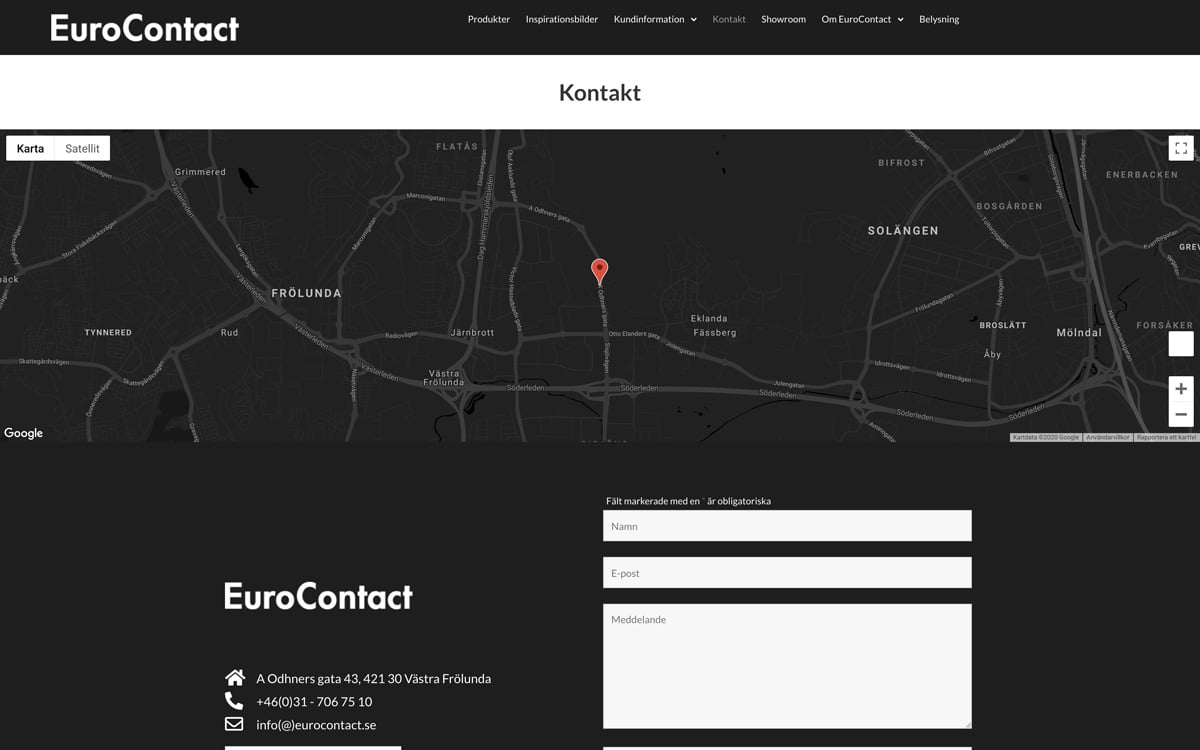Go to the Showroom page
Viewport: 1200px width, 750px height.
coord(783,19)
